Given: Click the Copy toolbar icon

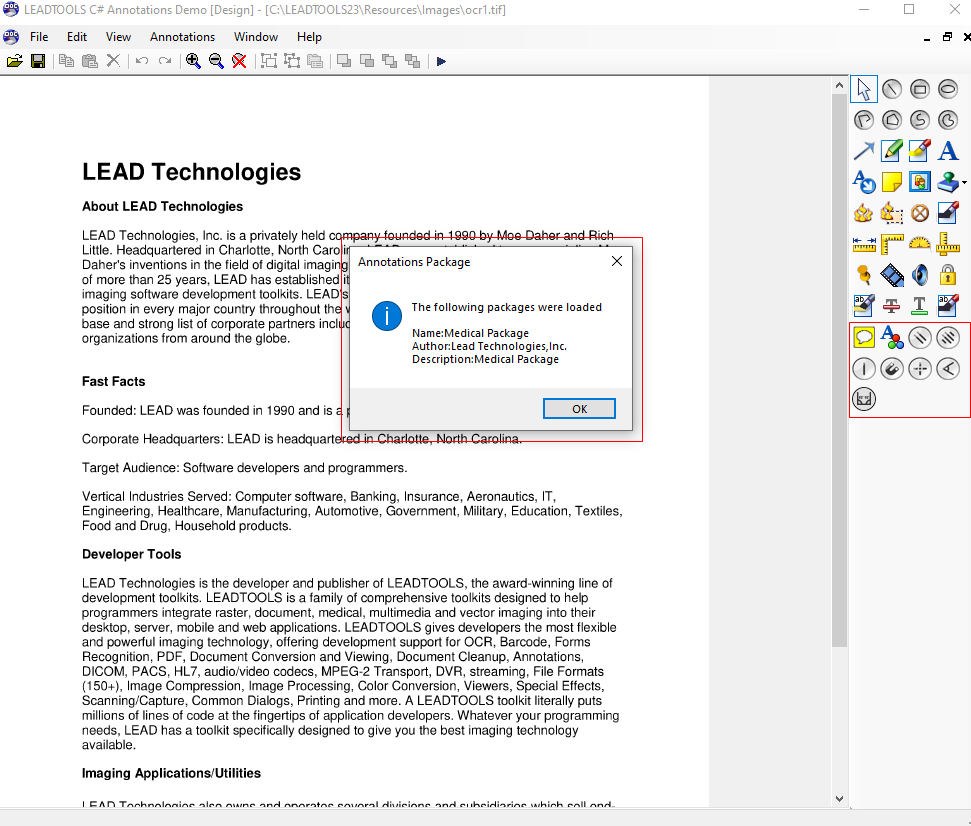Looking at the screenshot, I should (66, 61).
